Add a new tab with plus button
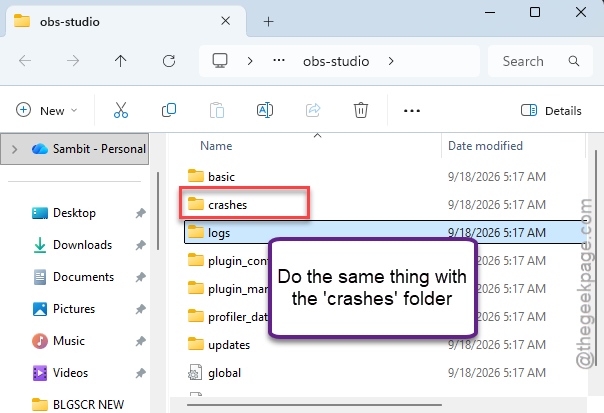Image resolution: width=604 pixels, height=413 pixels. pyautogui.click(x=268, y=22)
